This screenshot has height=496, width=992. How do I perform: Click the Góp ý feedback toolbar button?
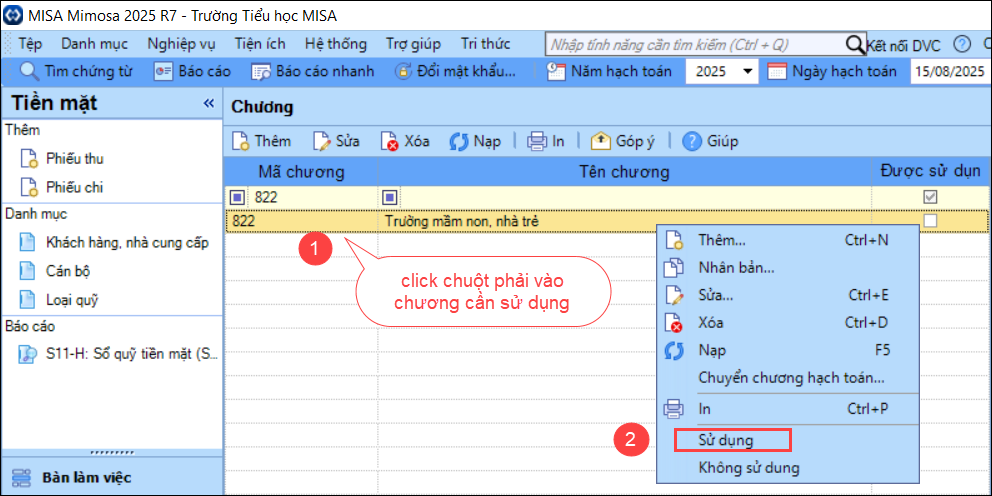(x=623, y=140)
